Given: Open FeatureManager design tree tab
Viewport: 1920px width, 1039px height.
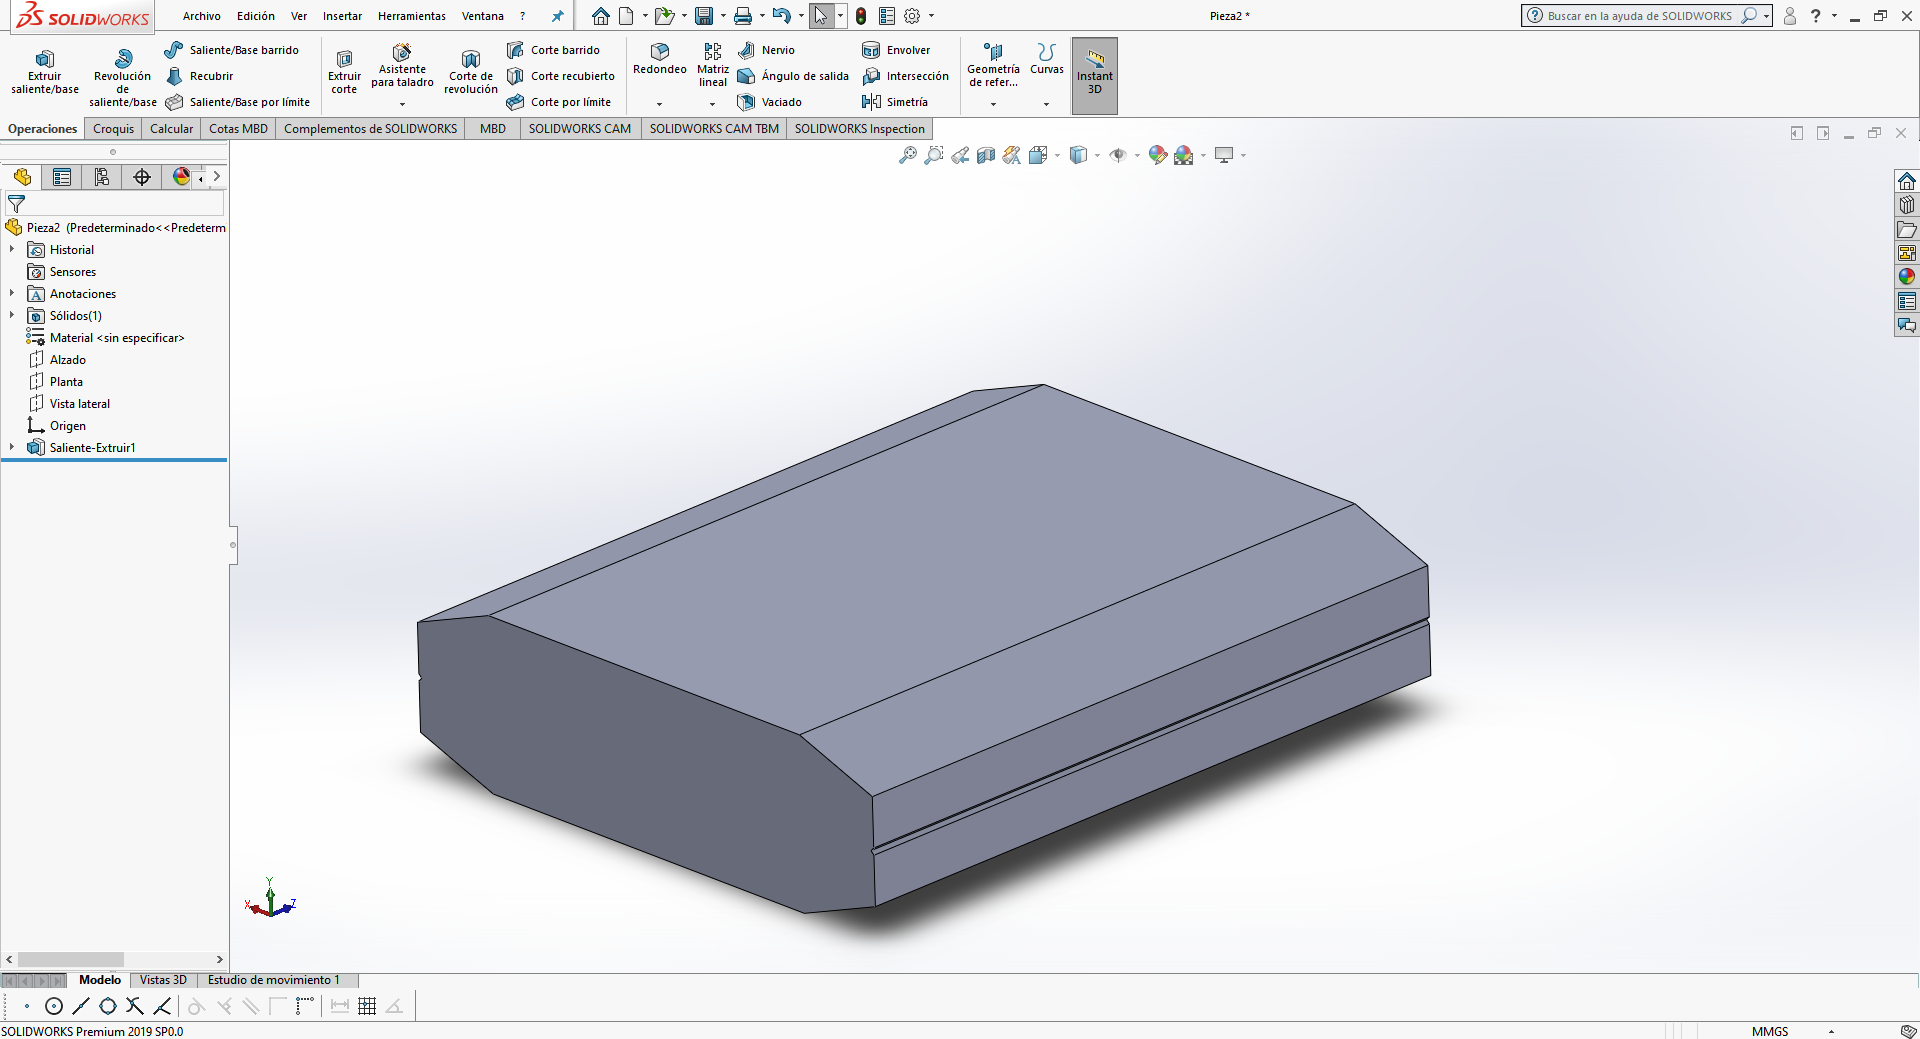Looking at the screenshot, I should coord(22,177).
